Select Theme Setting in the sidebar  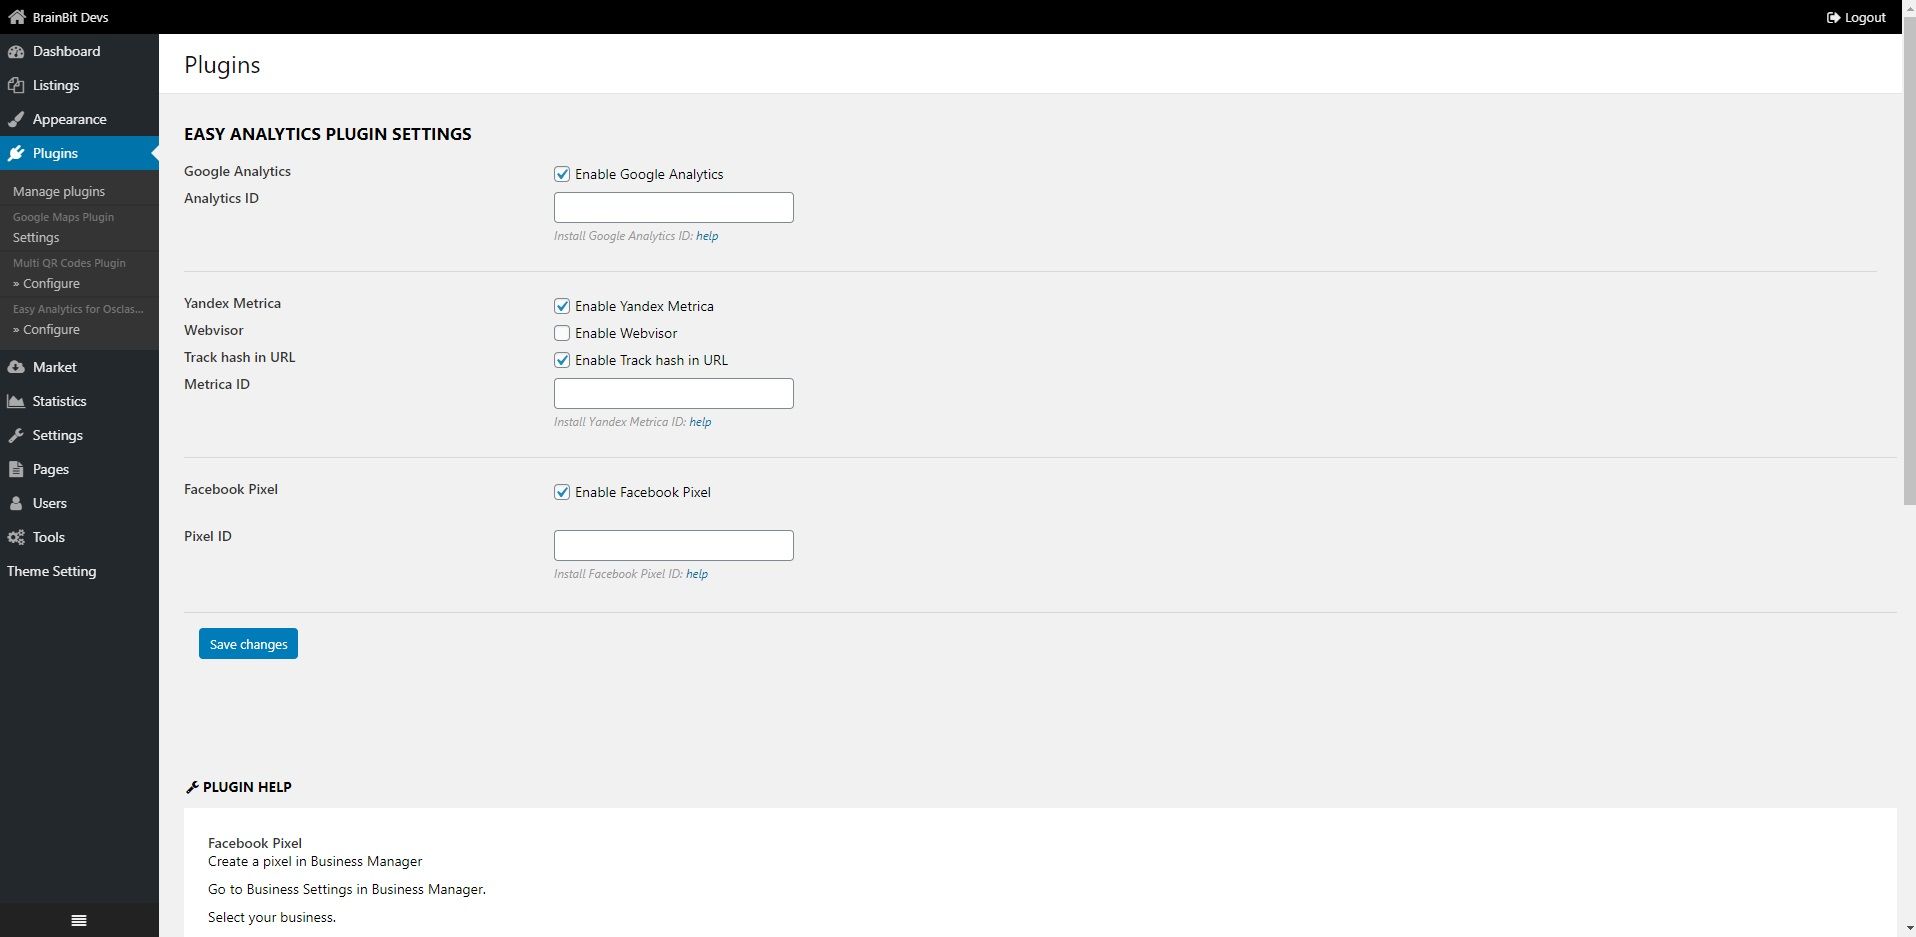50,571
